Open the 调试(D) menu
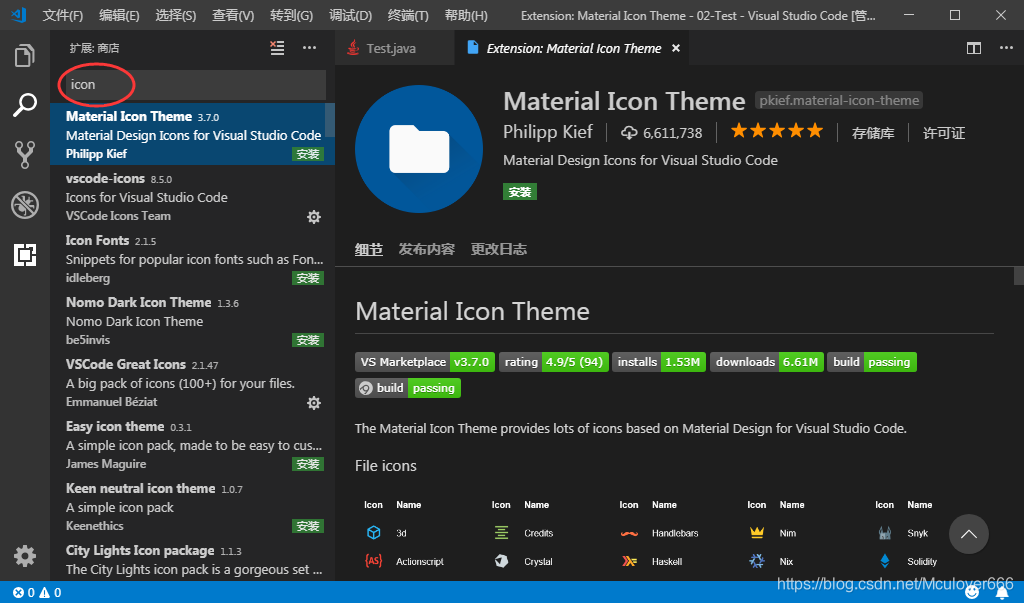This screenshot has width=1024, height=603. [351, 15]
